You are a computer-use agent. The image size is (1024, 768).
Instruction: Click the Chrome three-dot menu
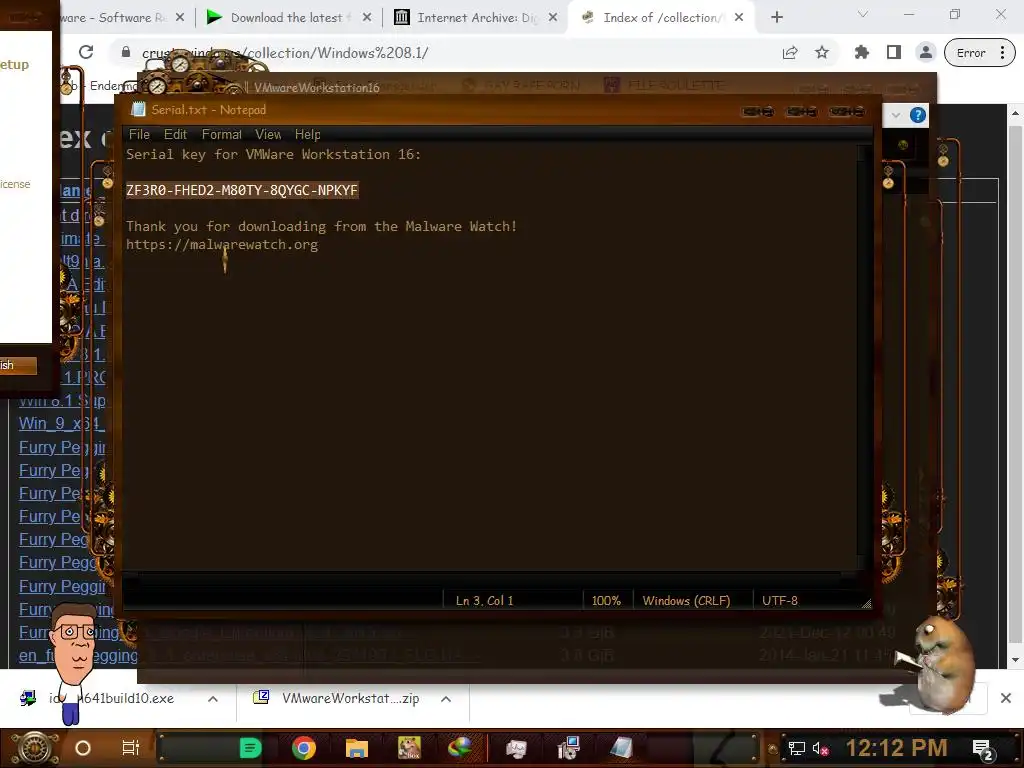click(x=1002, y=53)
